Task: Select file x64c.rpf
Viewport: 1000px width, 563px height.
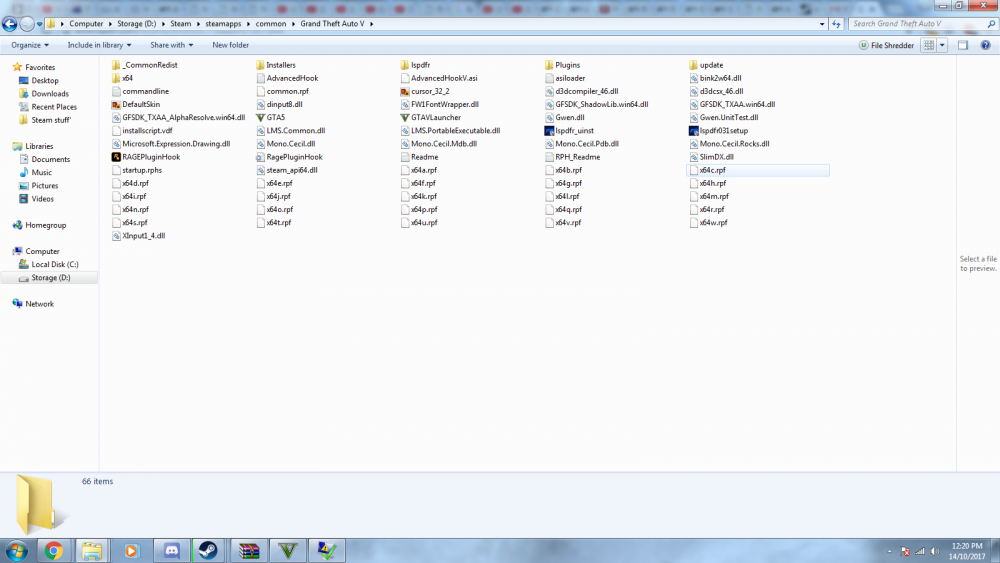Action: 758,170
